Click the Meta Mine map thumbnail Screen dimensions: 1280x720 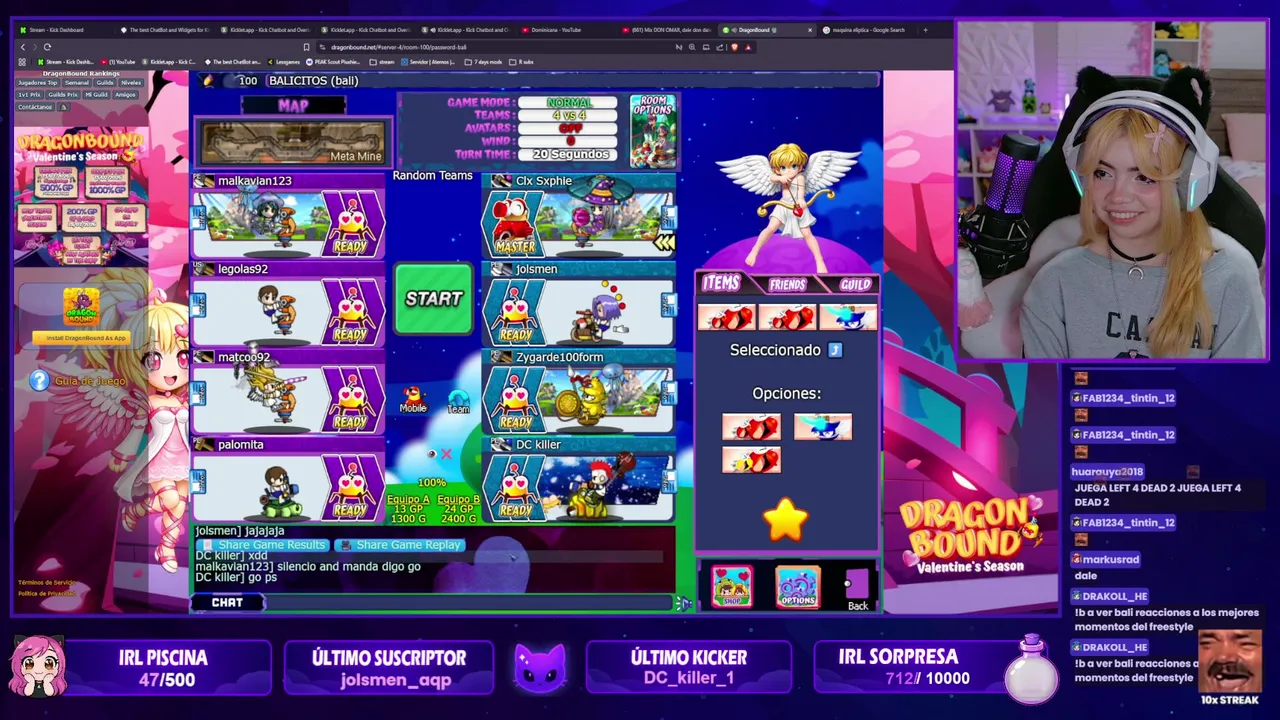(292, 143)
